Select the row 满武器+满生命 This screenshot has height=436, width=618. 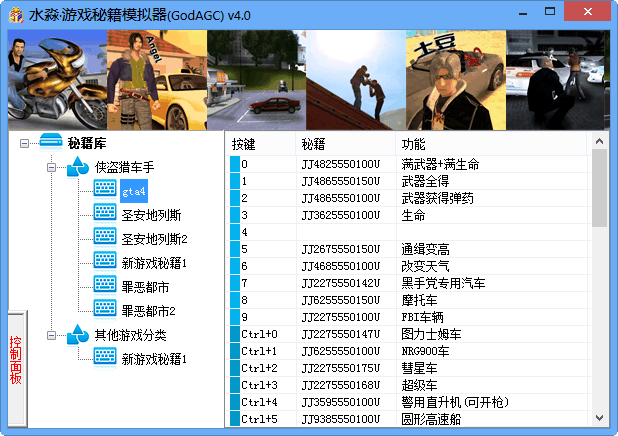(x=410, y=164)
